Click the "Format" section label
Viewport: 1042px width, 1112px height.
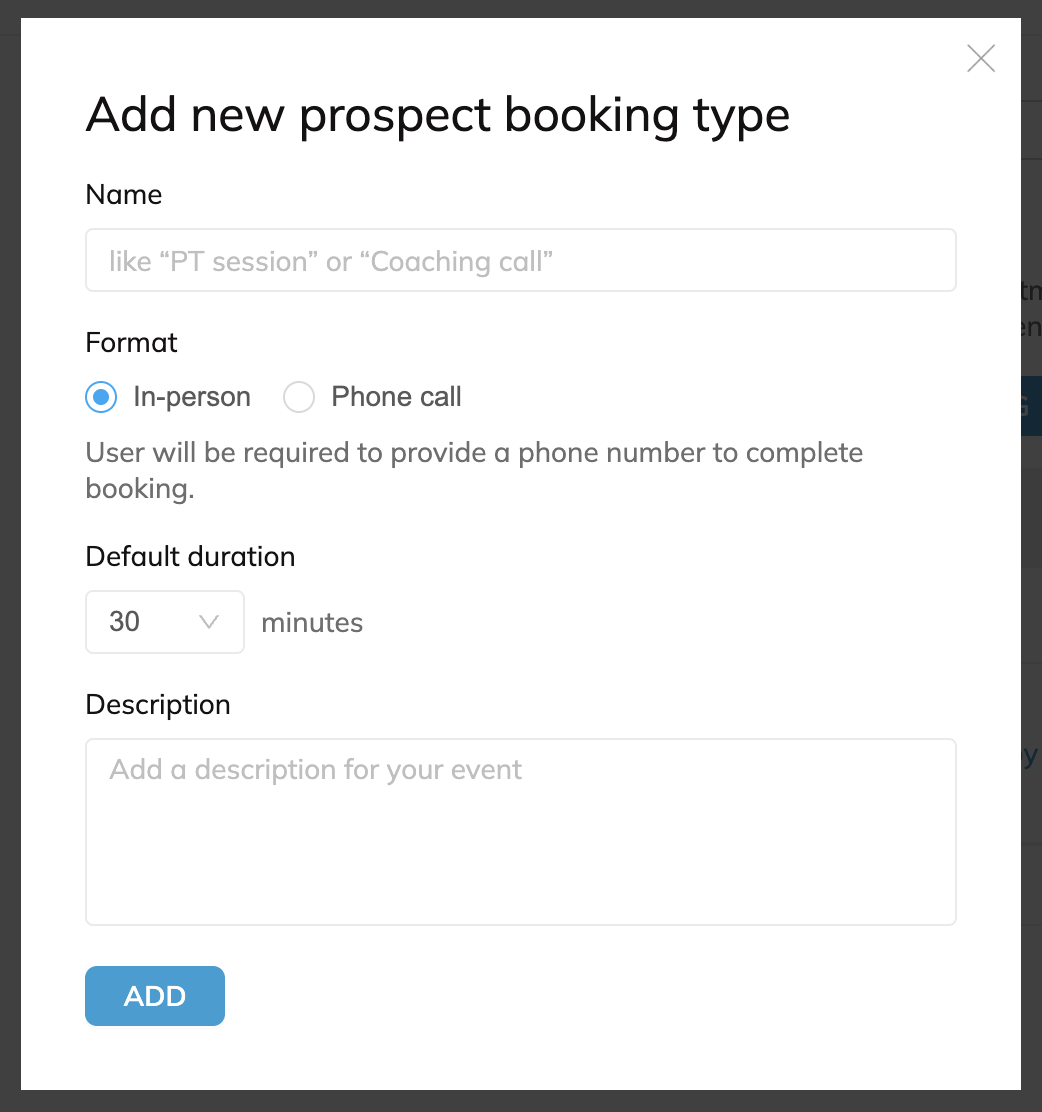[x=132, y=343]
